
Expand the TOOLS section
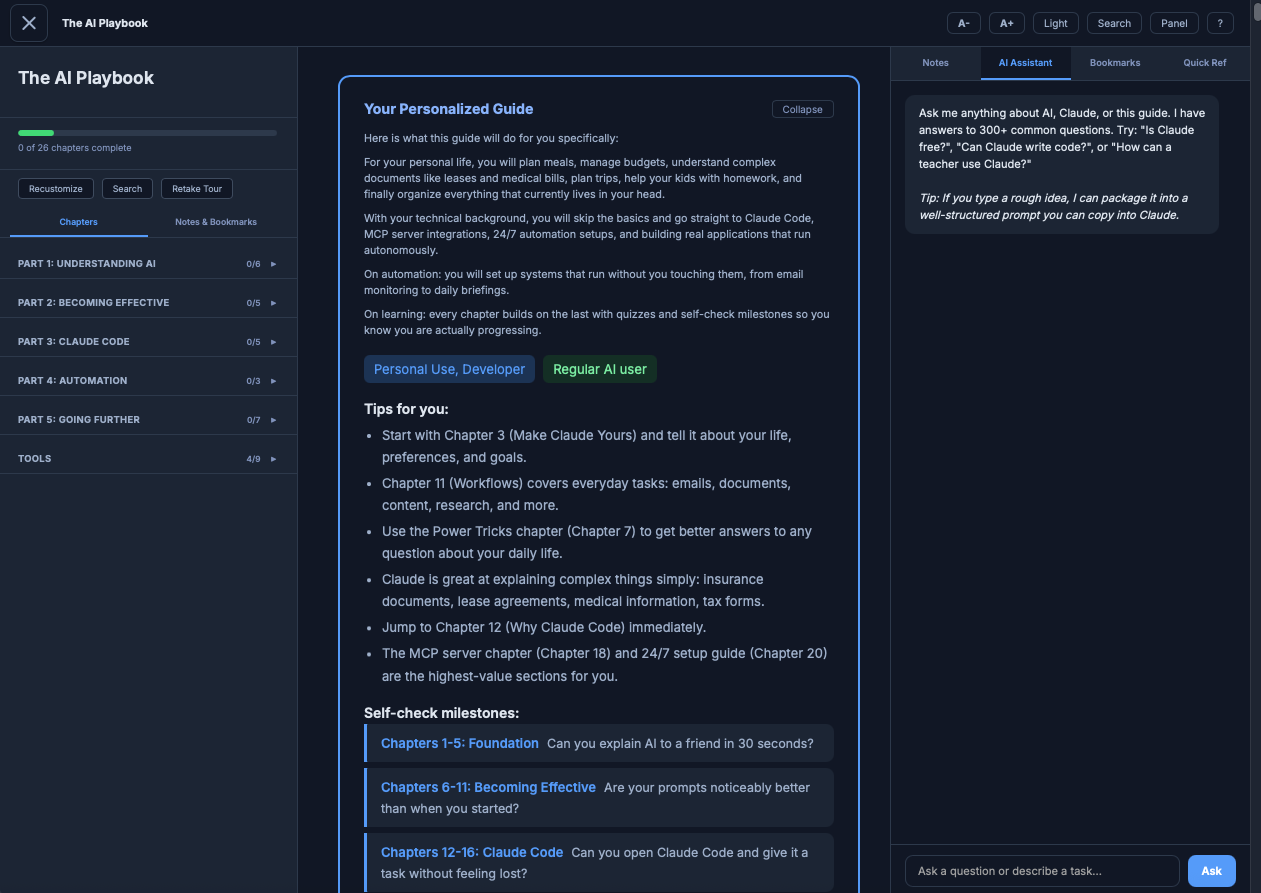148,458
